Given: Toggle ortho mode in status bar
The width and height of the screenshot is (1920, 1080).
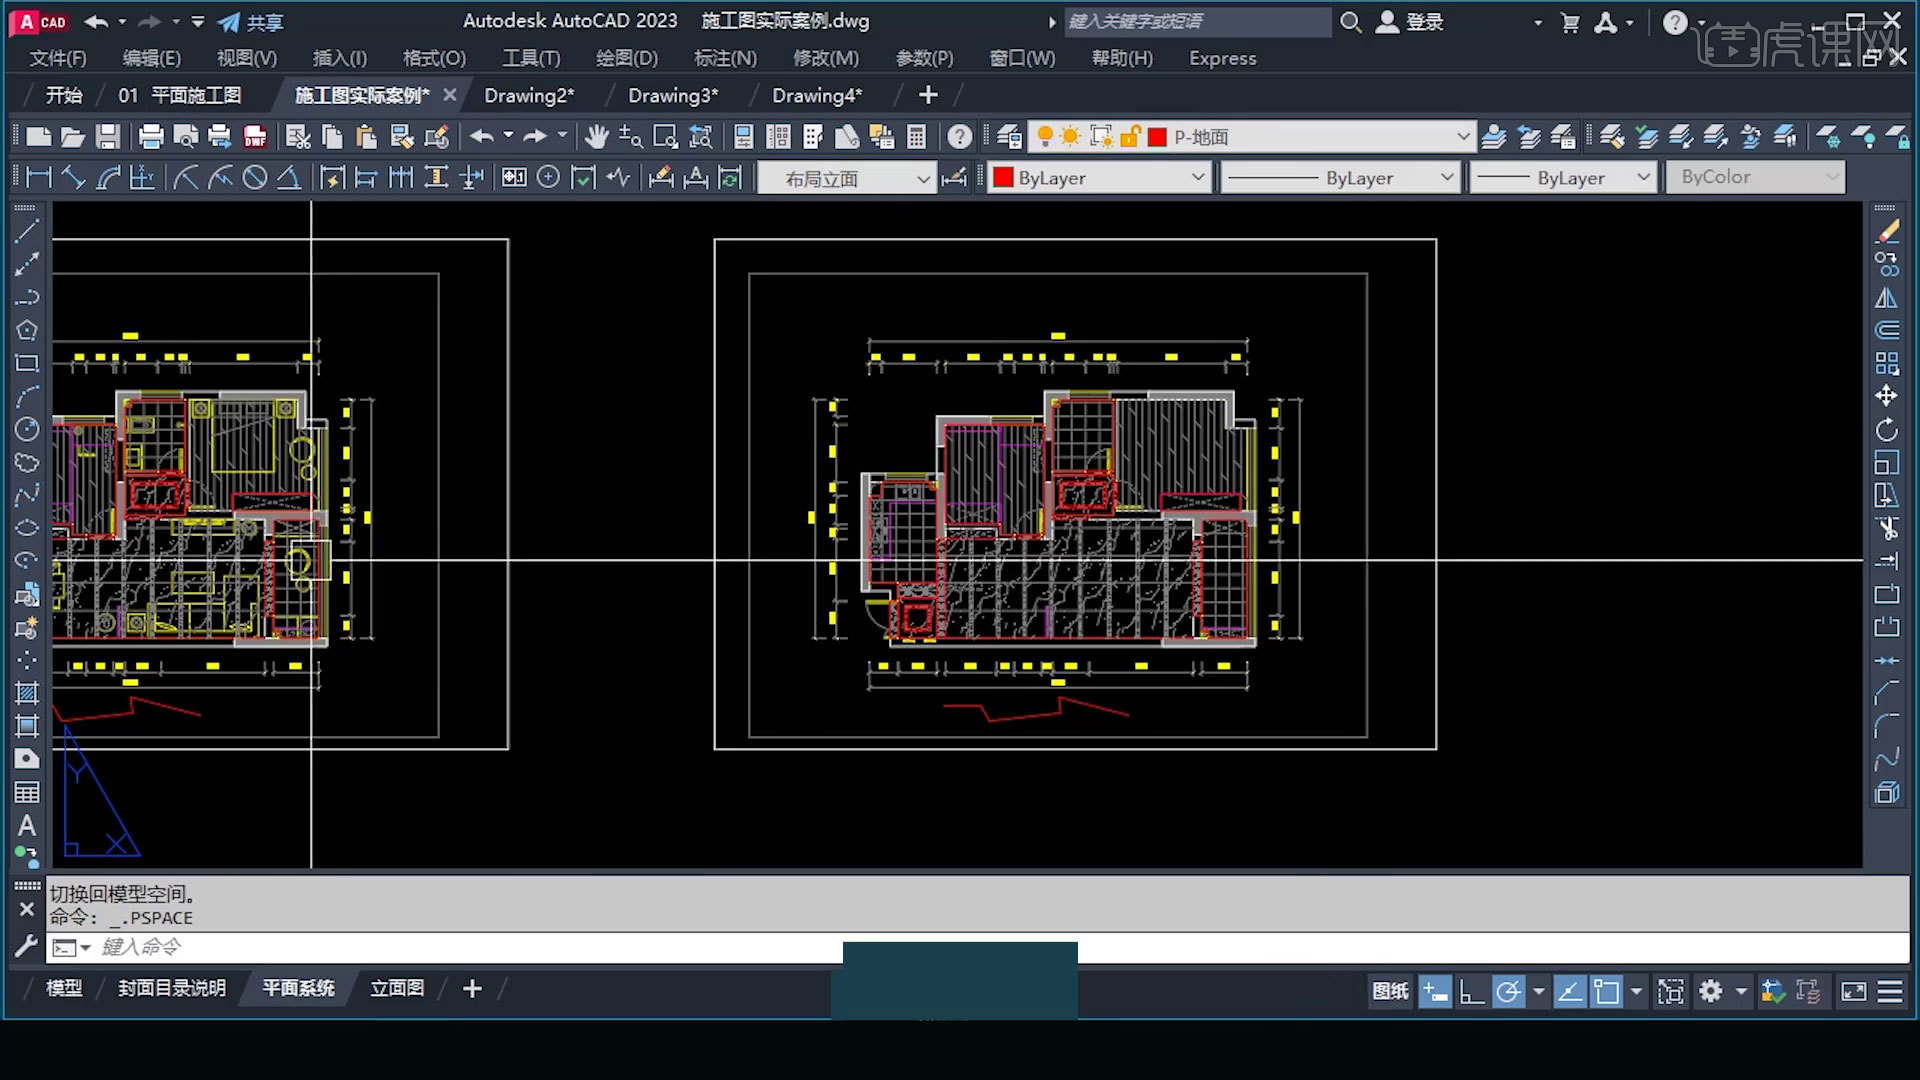Looking at the screenshot, I should tap(1471, 991).
